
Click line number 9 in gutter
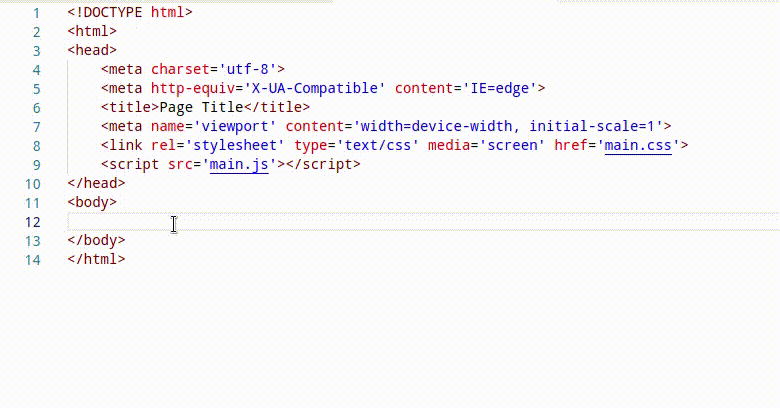36,165
